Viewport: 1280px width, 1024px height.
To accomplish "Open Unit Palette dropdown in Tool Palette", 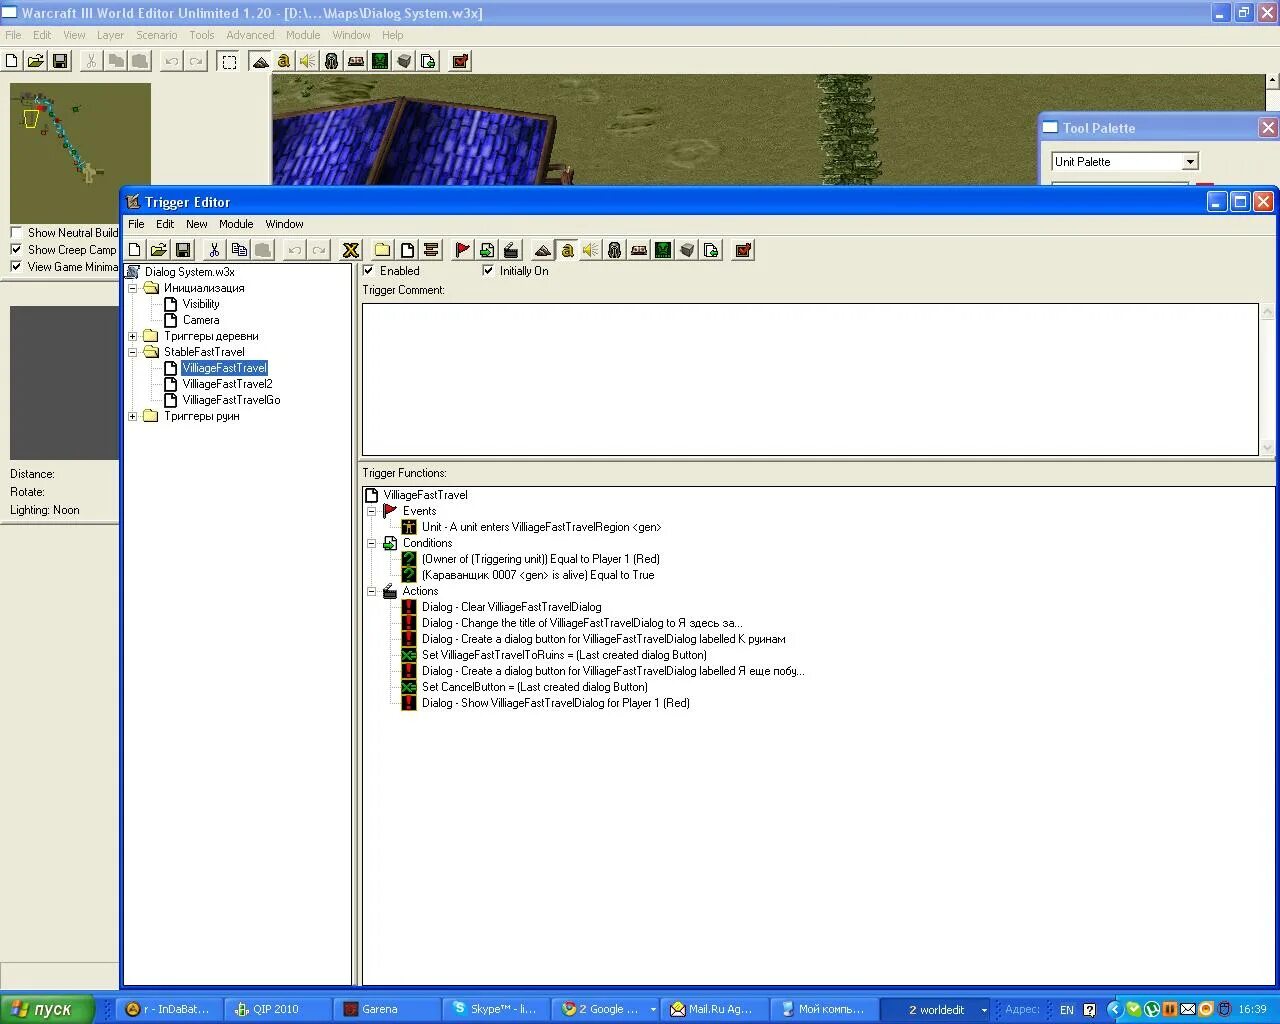I will (x=1190, y=162).
